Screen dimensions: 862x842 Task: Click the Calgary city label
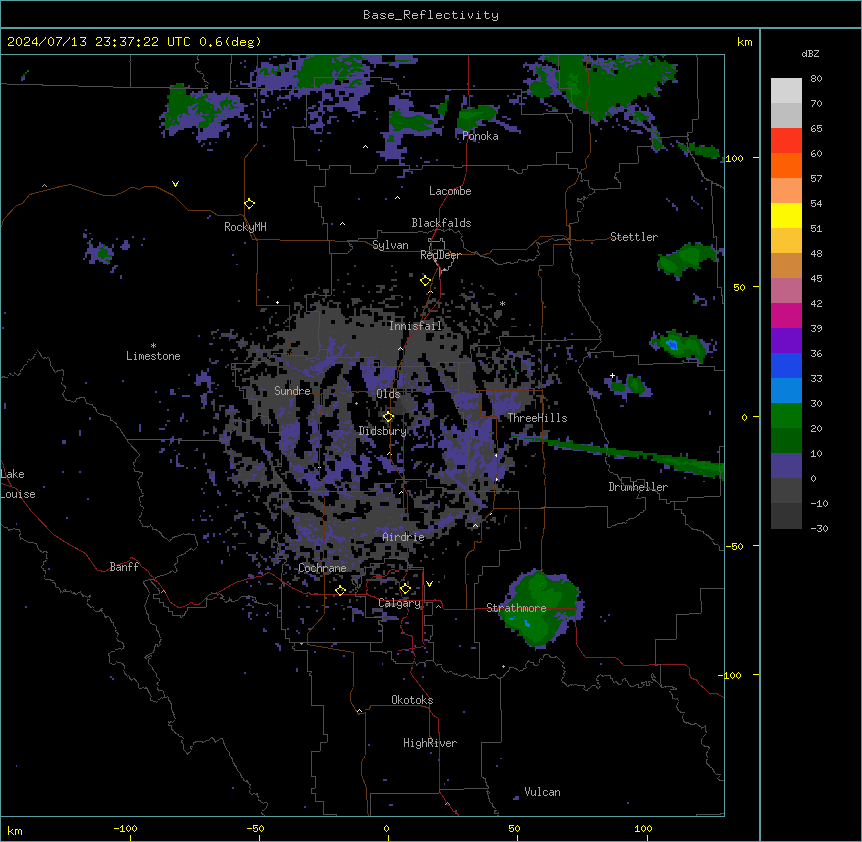click(x=400, y=603)
